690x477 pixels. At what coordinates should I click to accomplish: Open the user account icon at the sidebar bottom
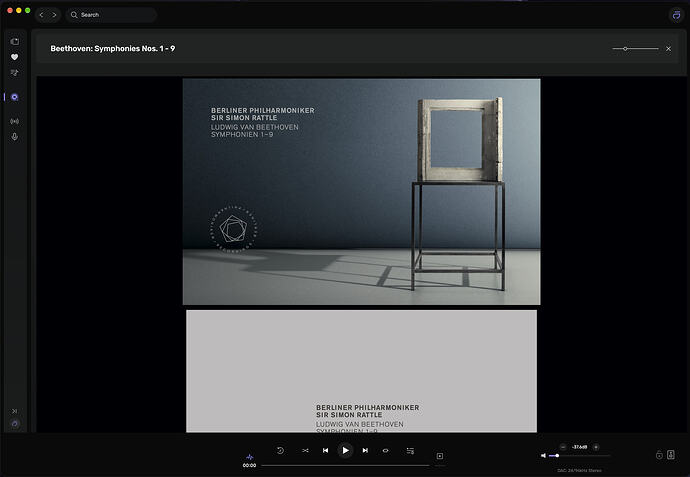point(15,424)
